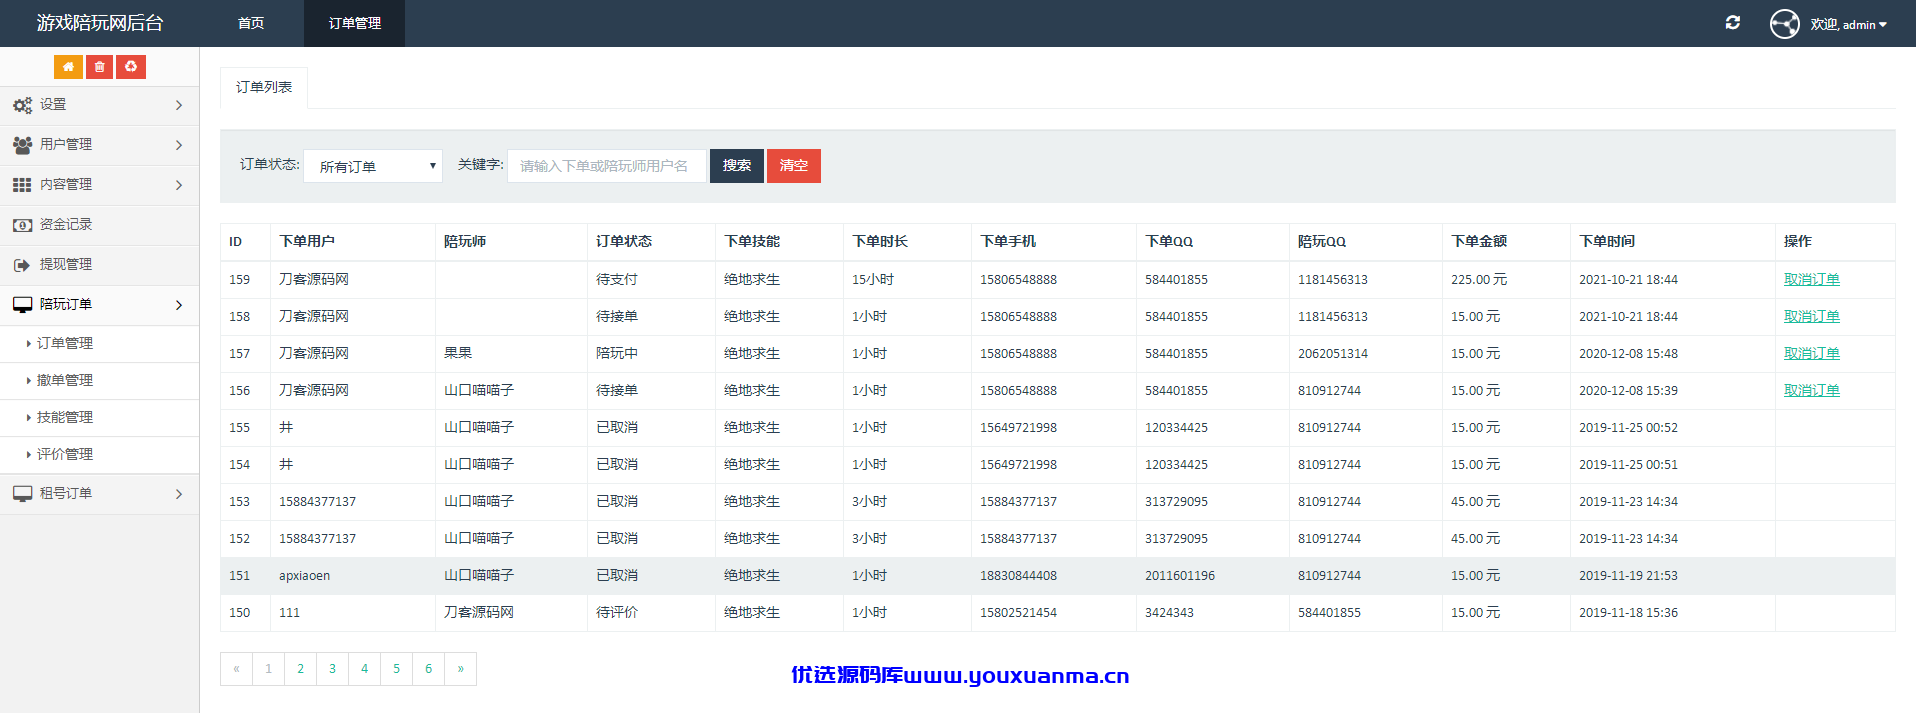The width and height of the screenshot is (1916, 713).
Task: Click 待评价 status in row 150
Action: coord(617,613)
